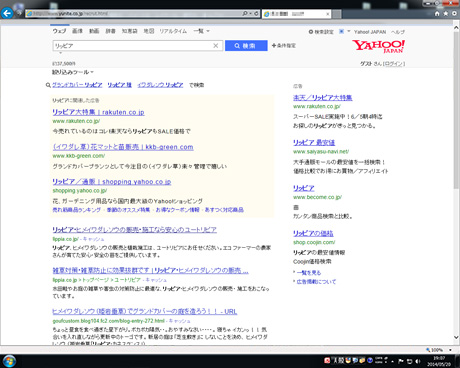Select the 地図 search tab
Viewport: 460px width, 368px height.
(149, 31)
